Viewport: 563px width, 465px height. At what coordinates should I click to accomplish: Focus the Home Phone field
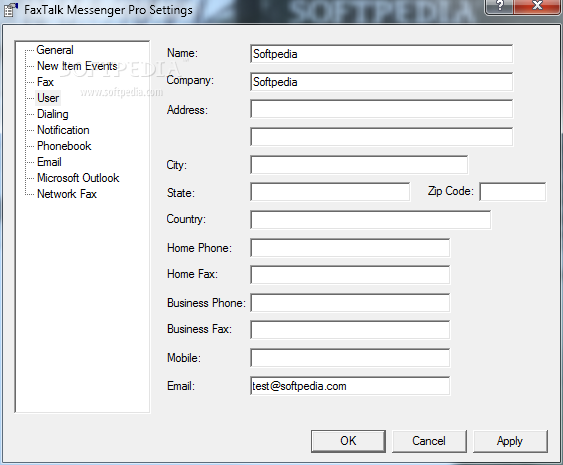coord(350,248)
